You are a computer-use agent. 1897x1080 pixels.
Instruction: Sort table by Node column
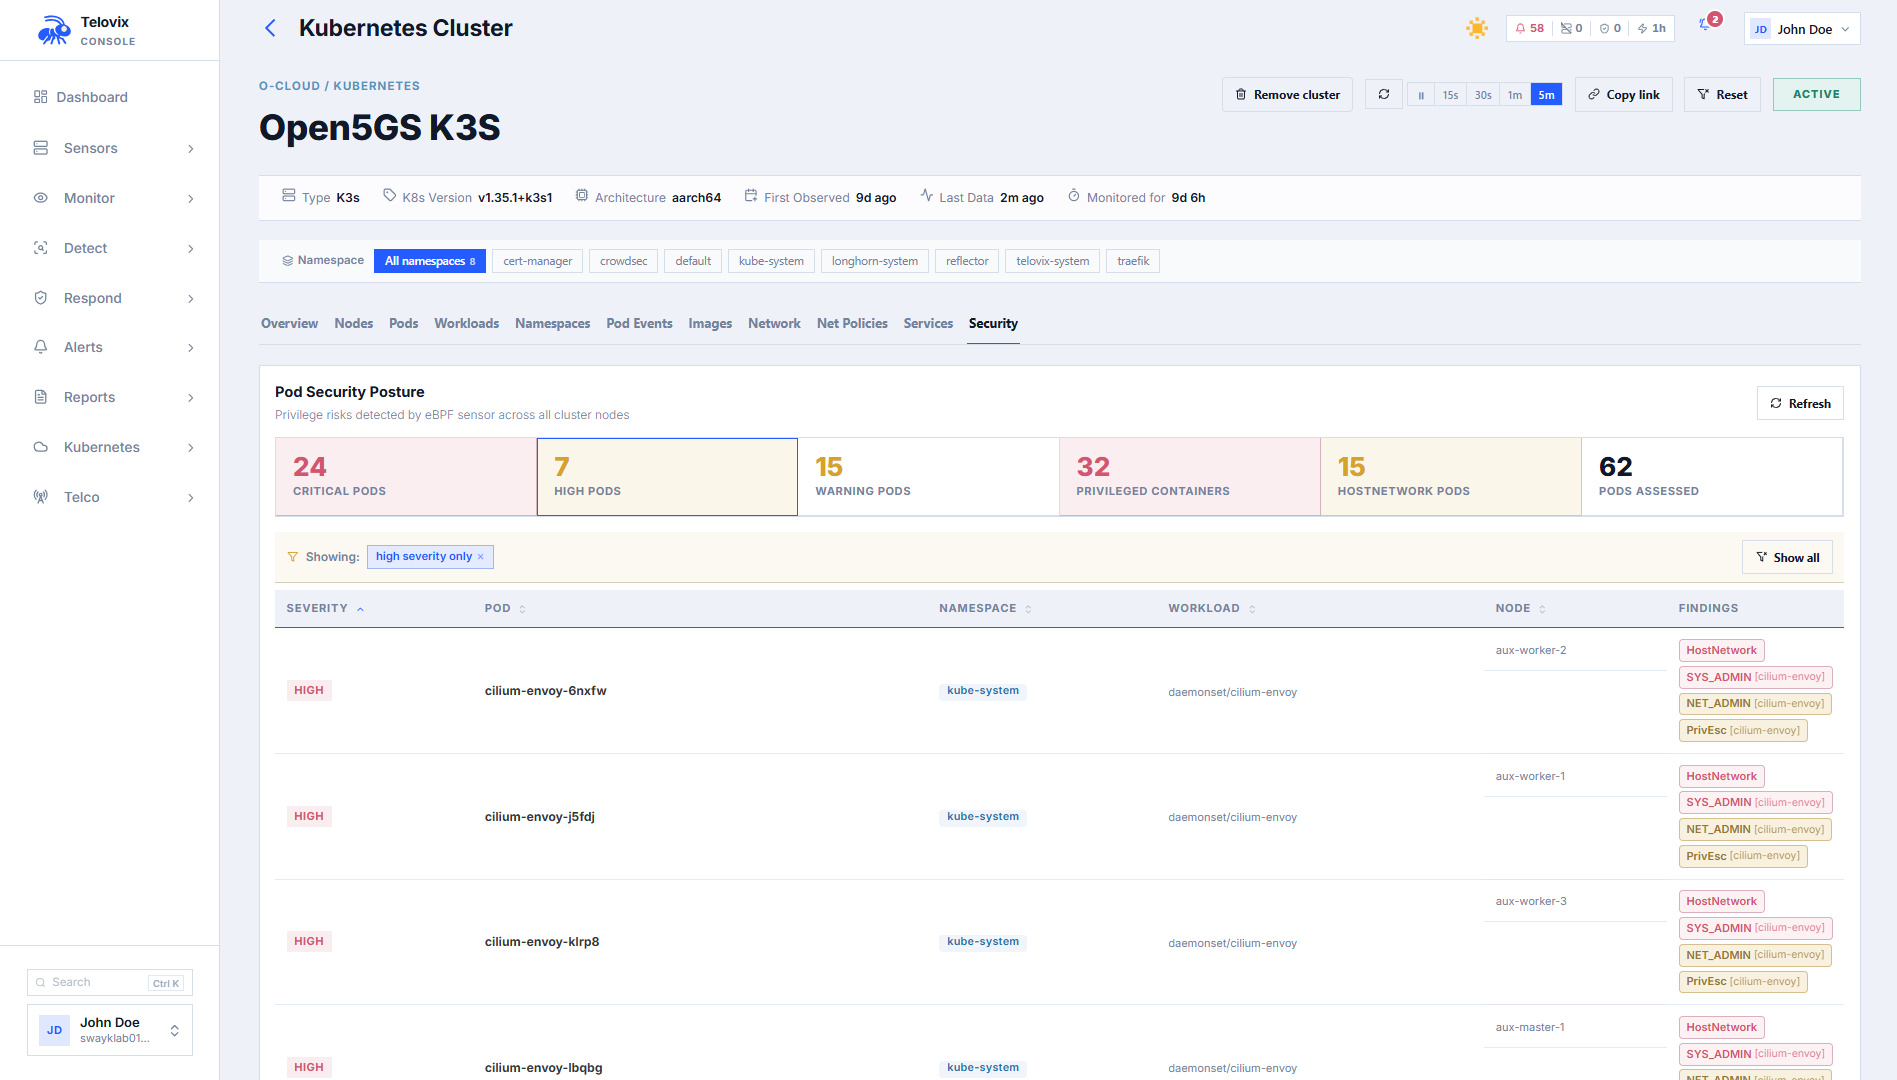click(1520, 608)
